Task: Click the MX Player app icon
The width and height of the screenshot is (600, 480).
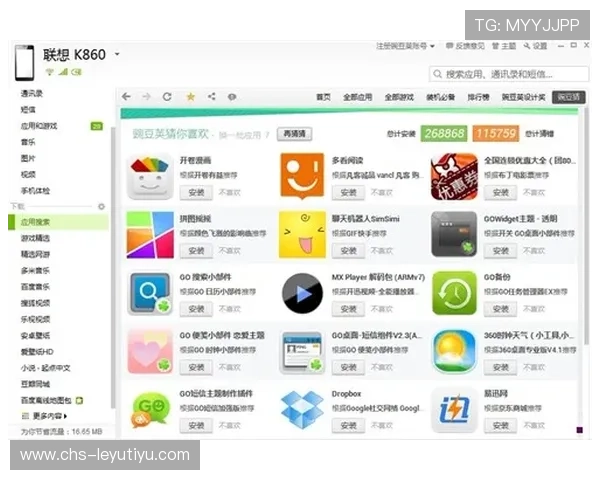Action: pyautogui.click(x=302, y=293)
